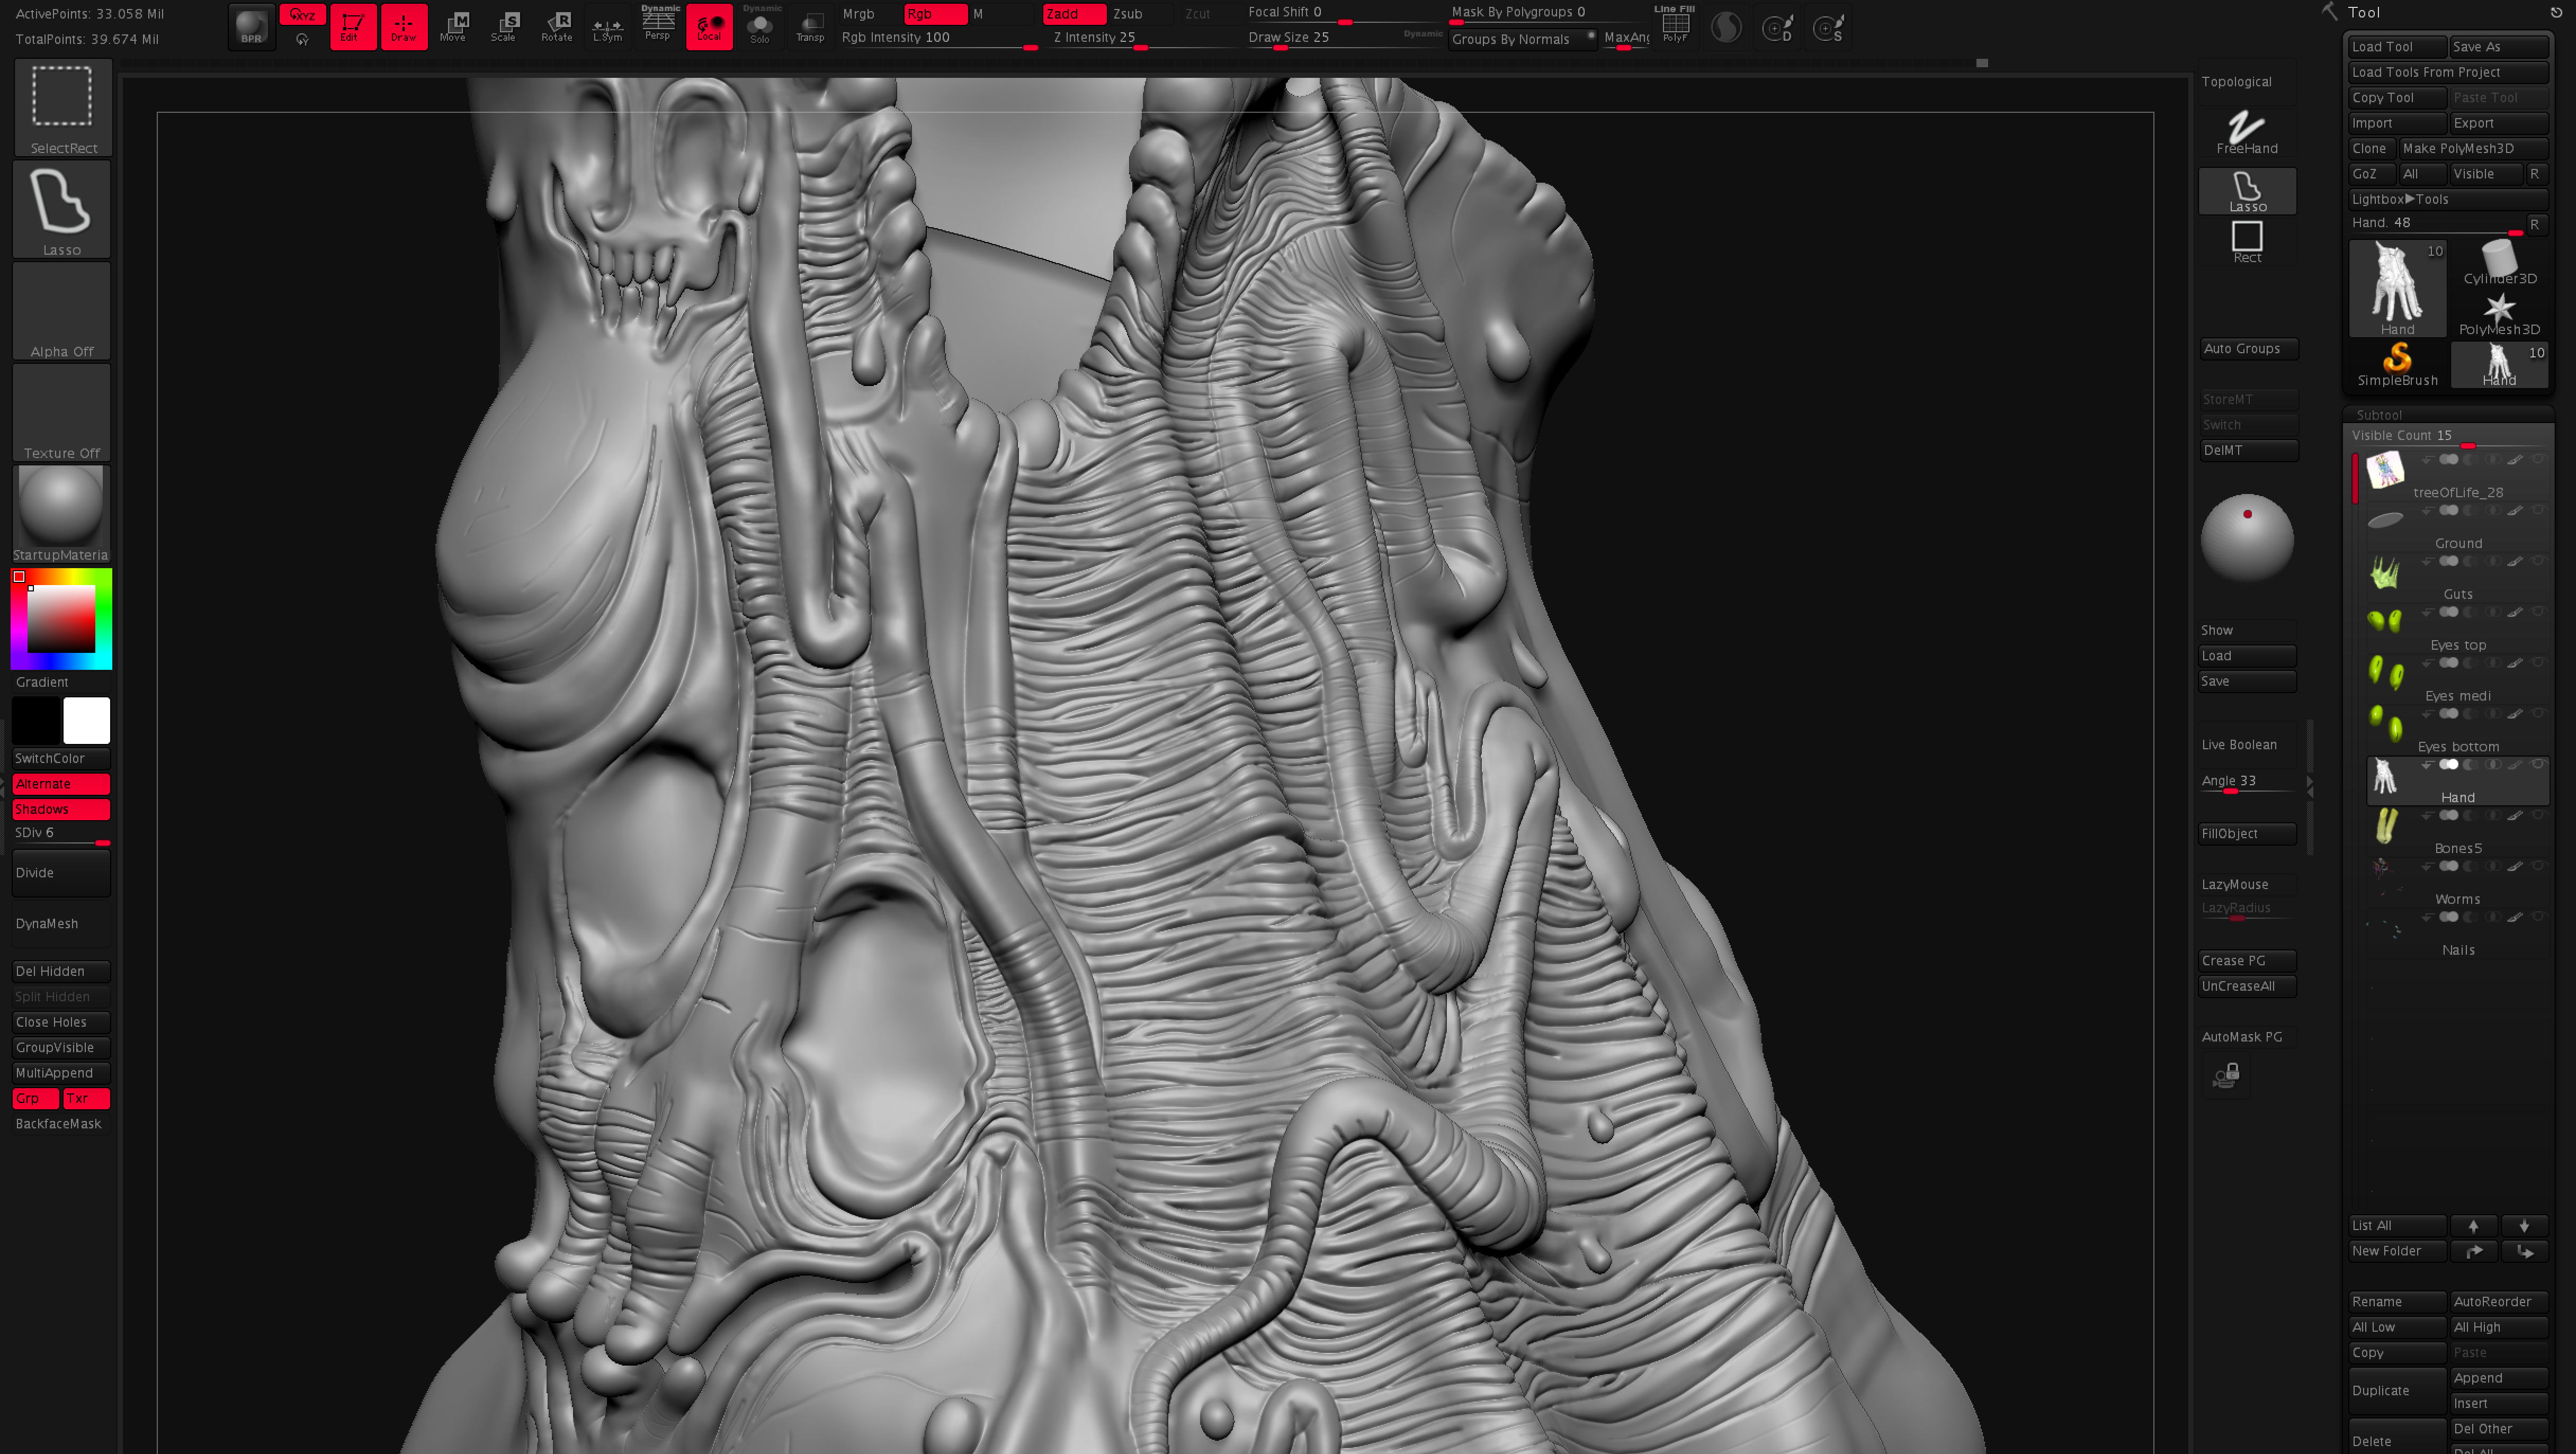
Task: Open the StartupMaterial sphere selector
Action: point(62,514)
